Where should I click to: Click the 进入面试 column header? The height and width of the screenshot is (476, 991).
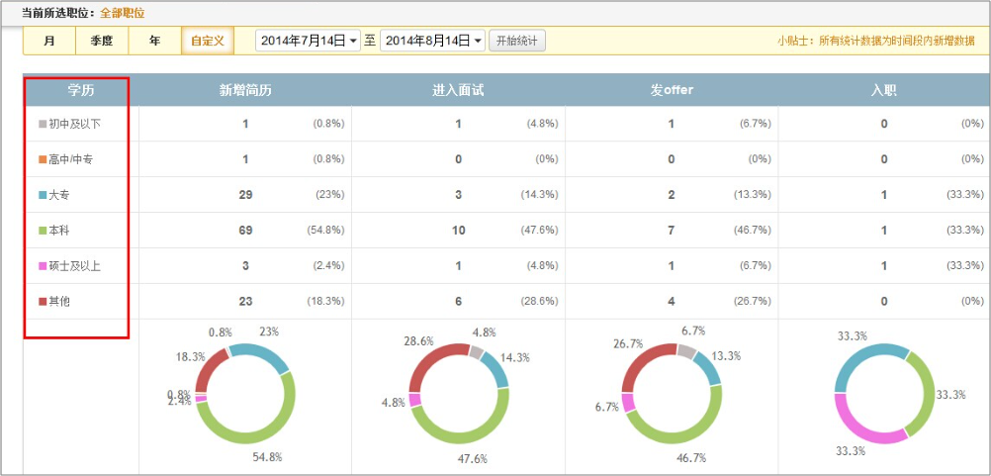pos(458,90)
